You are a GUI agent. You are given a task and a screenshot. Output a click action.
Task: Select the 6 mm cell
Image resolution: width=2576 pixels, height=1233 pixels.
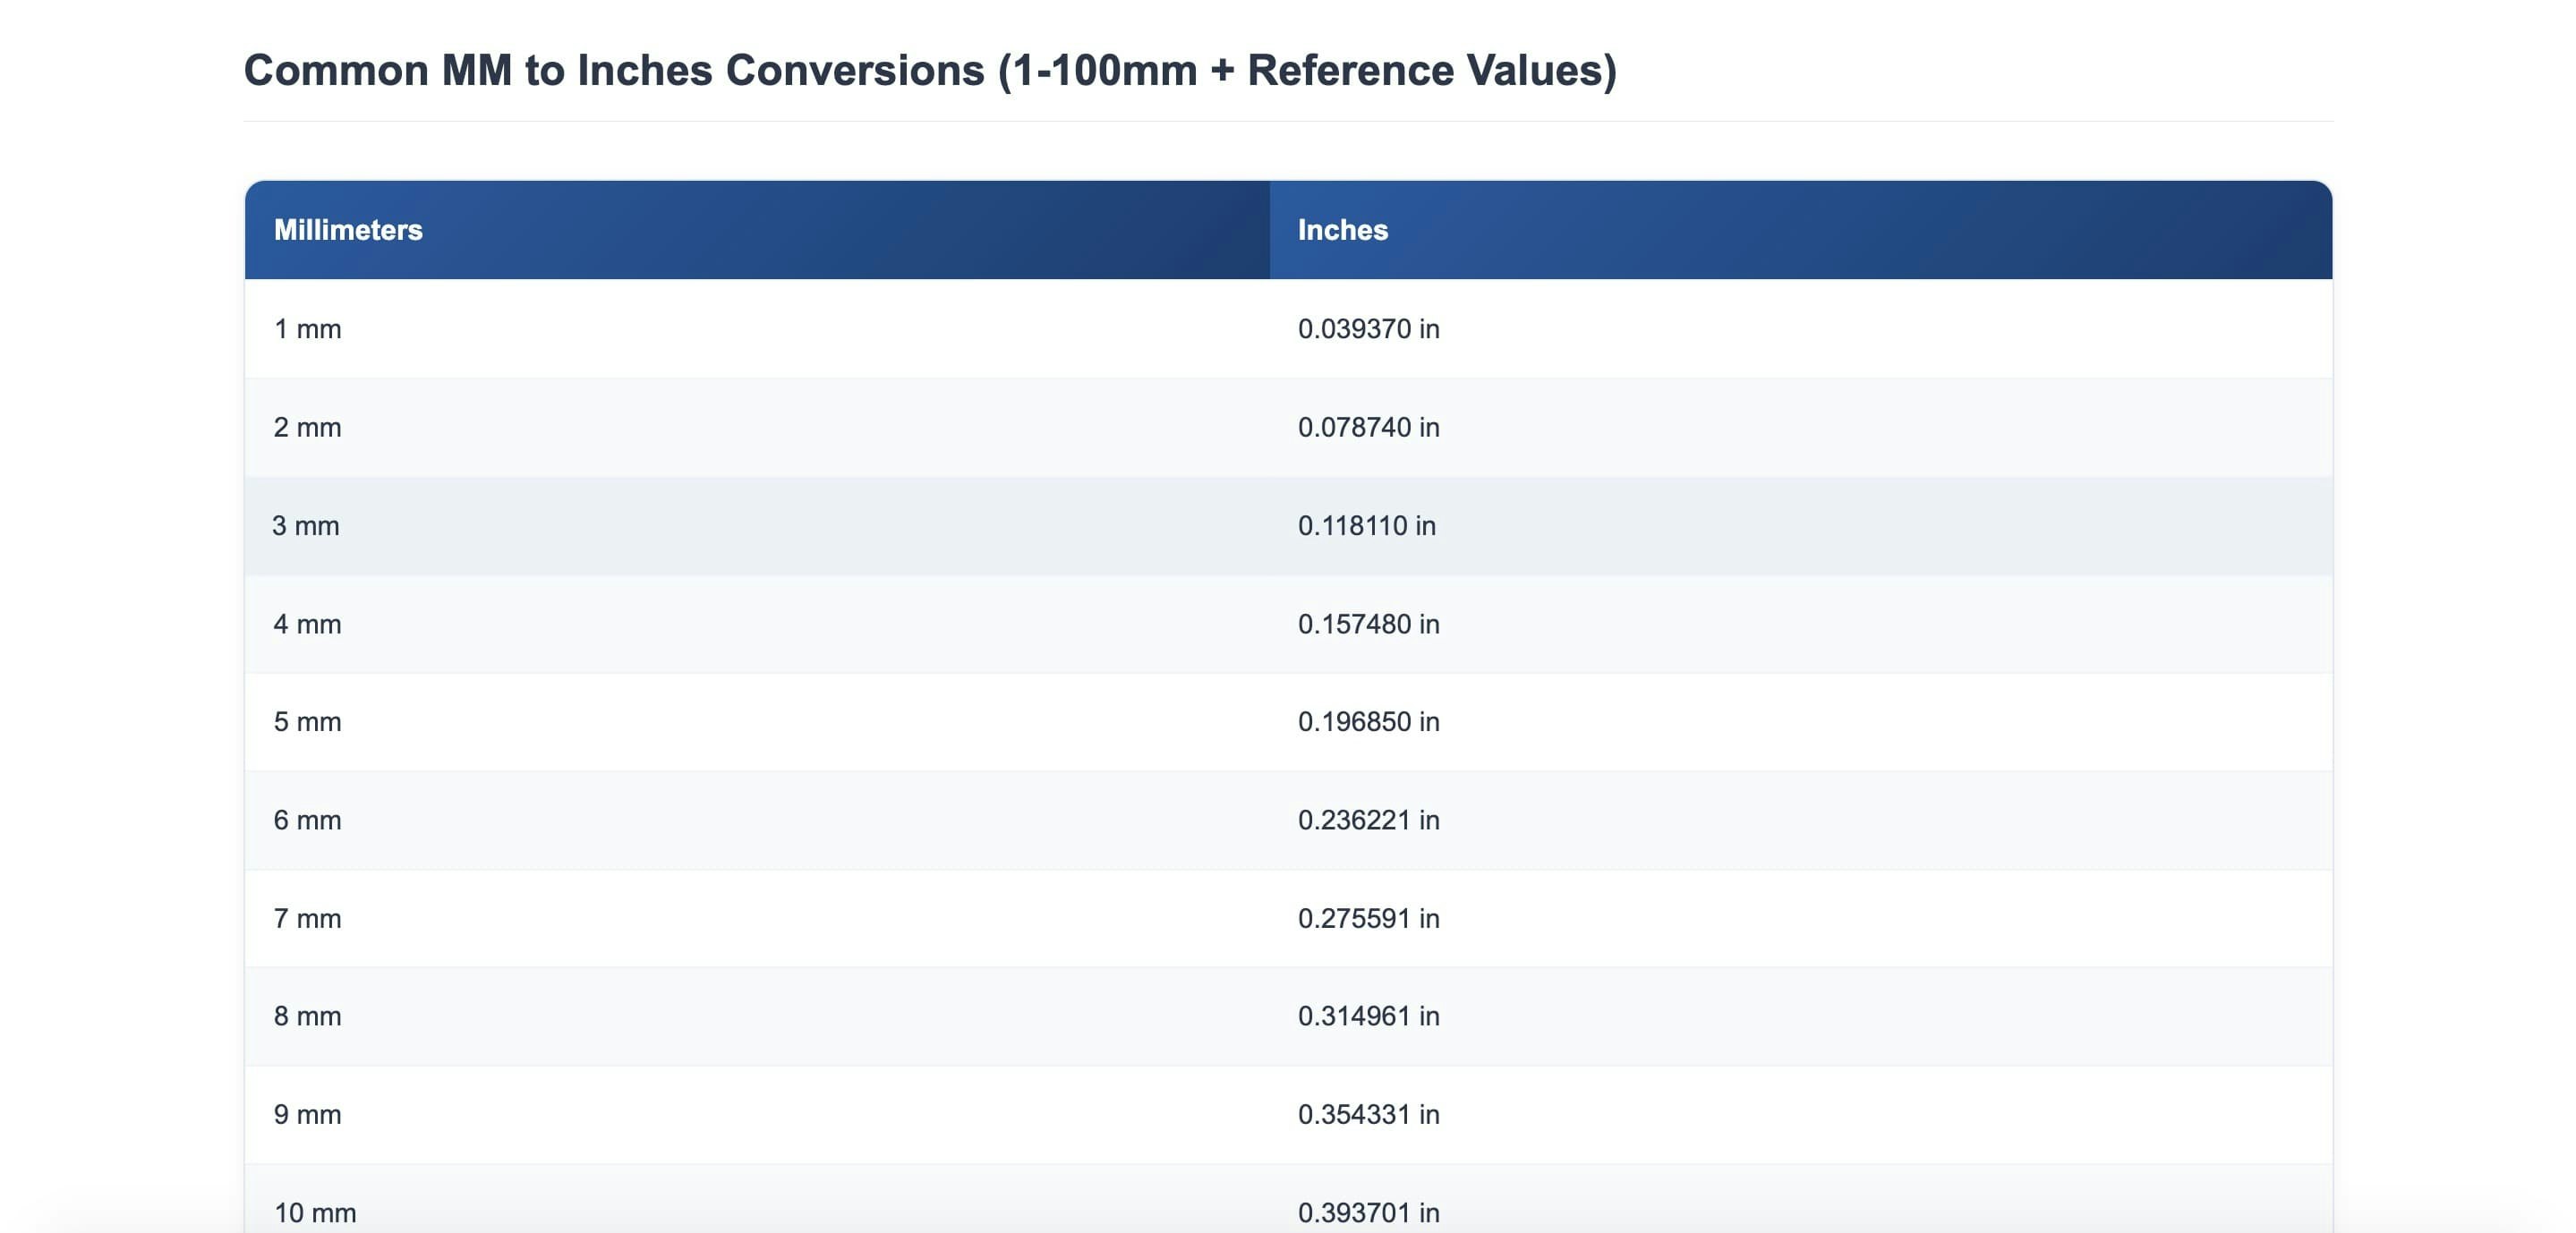(x=307, y=820)
